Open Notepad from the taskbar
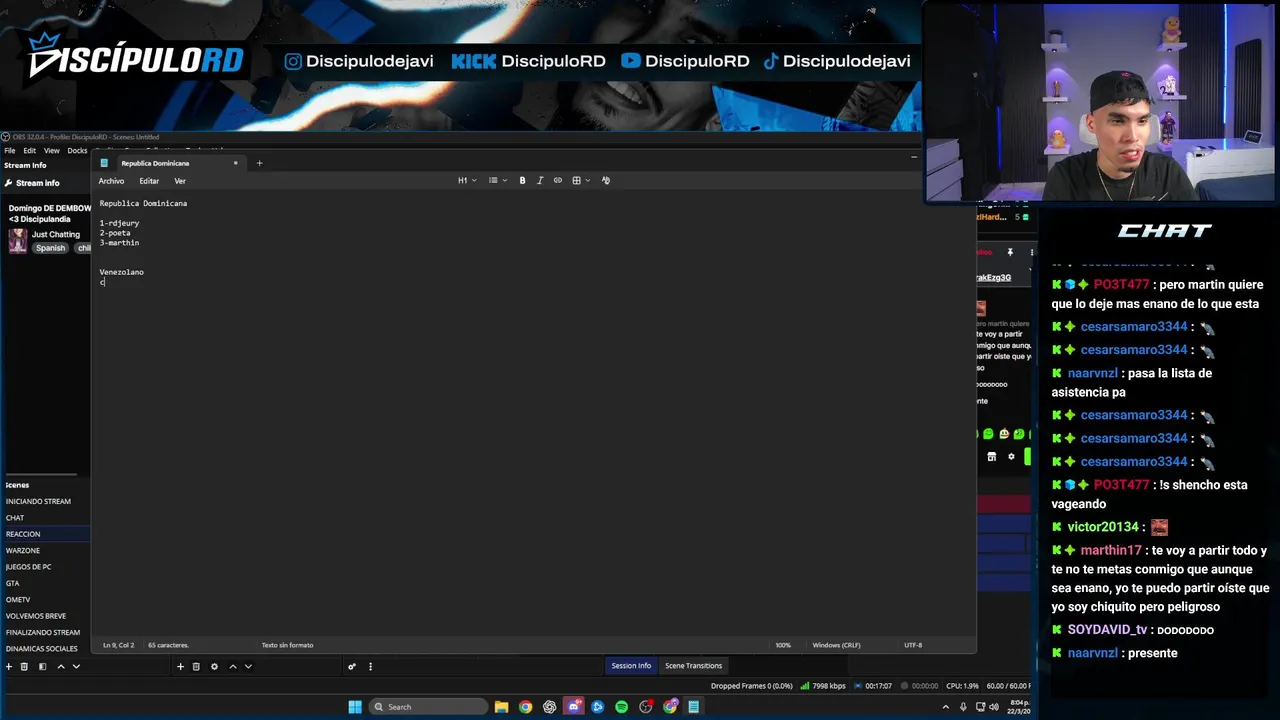The width and height of the screenshot is (1280, 720). click(693, 707)
